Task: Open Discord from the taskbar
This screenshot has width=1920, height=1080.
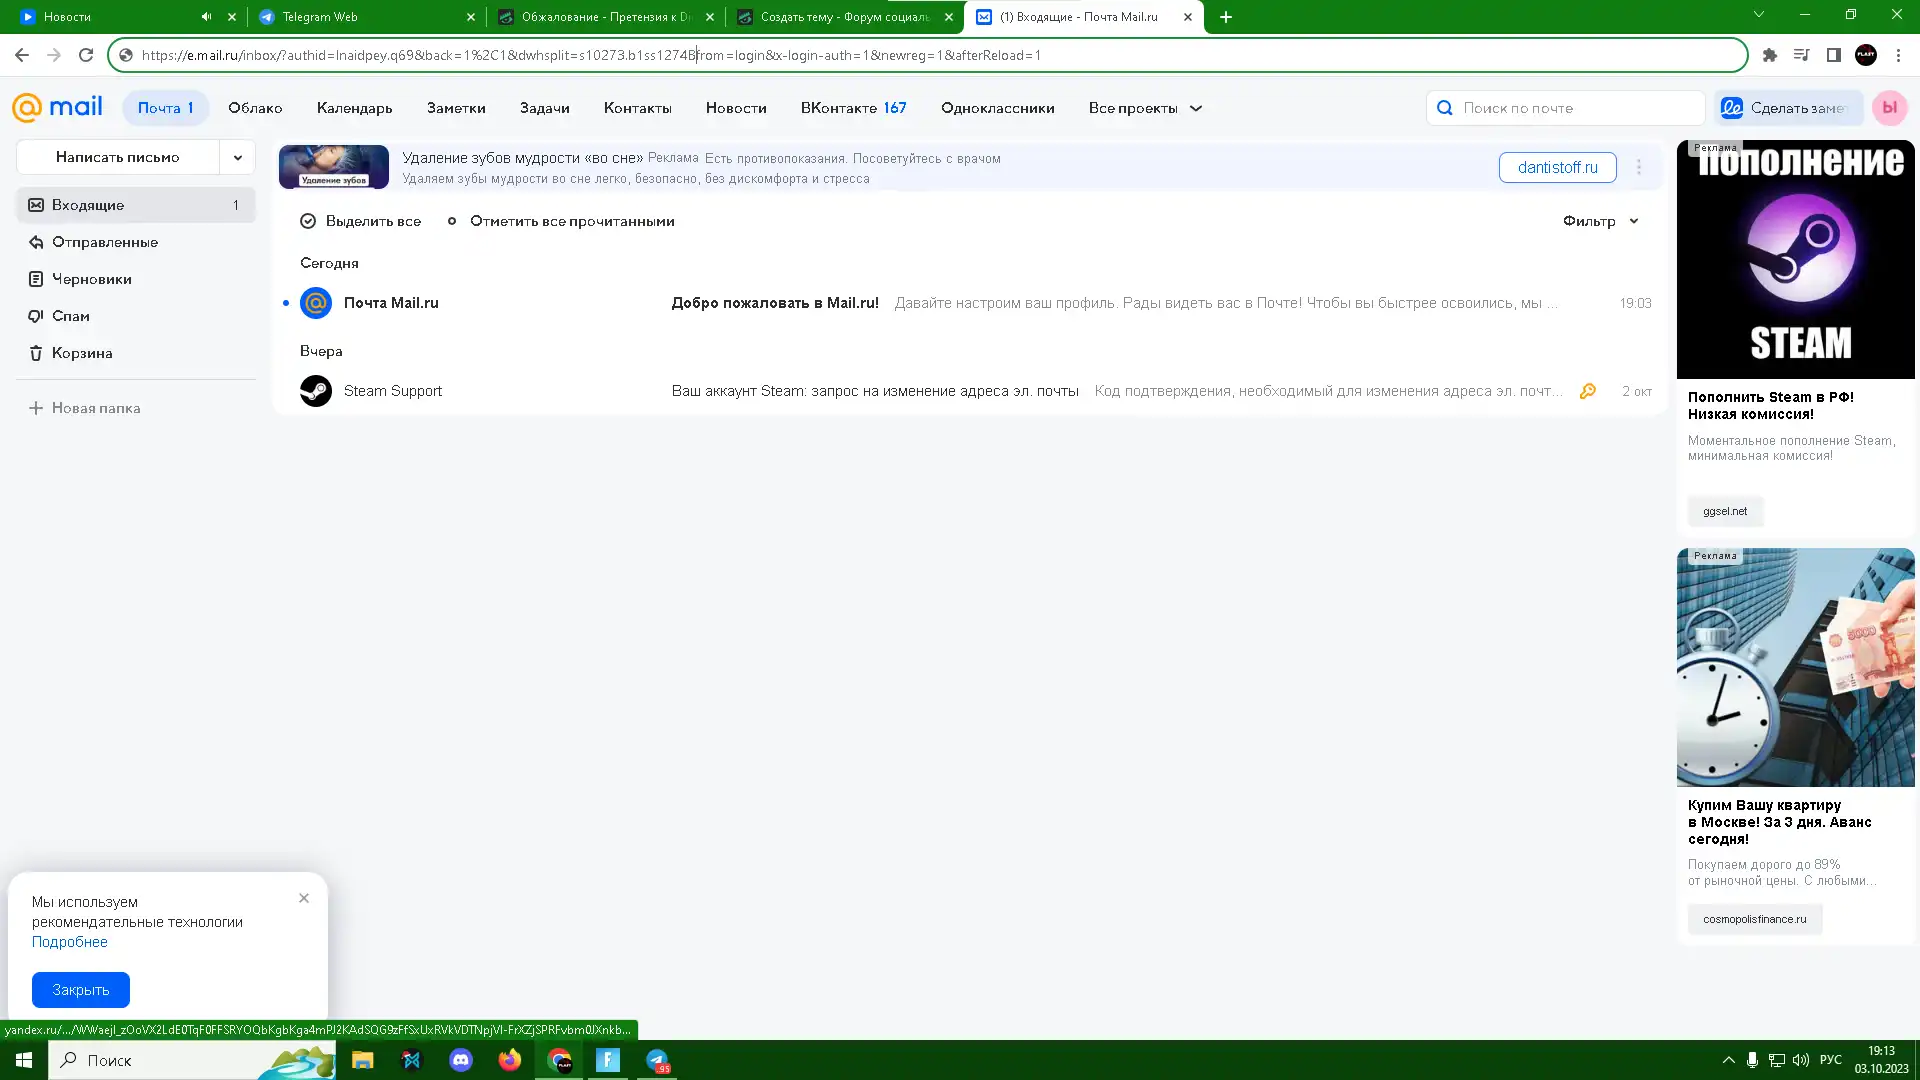Action: pyautogui.click(x=461, y=1060)
